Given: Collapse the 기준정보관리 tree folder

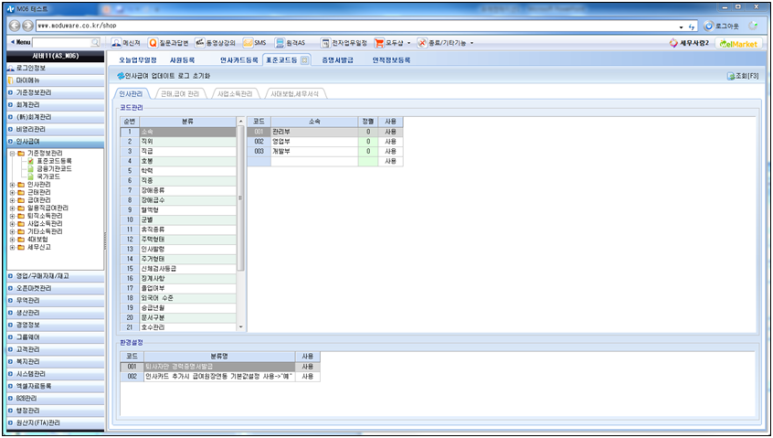Looking at the screenshot, I should coord(12,153).
